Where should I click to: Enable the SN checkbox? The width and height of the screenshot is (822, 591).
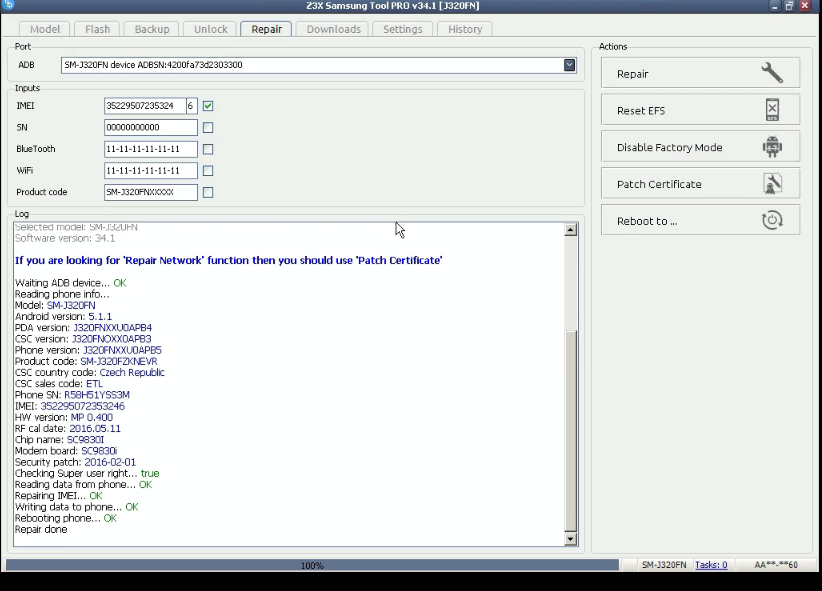click(x=208, y=127)
